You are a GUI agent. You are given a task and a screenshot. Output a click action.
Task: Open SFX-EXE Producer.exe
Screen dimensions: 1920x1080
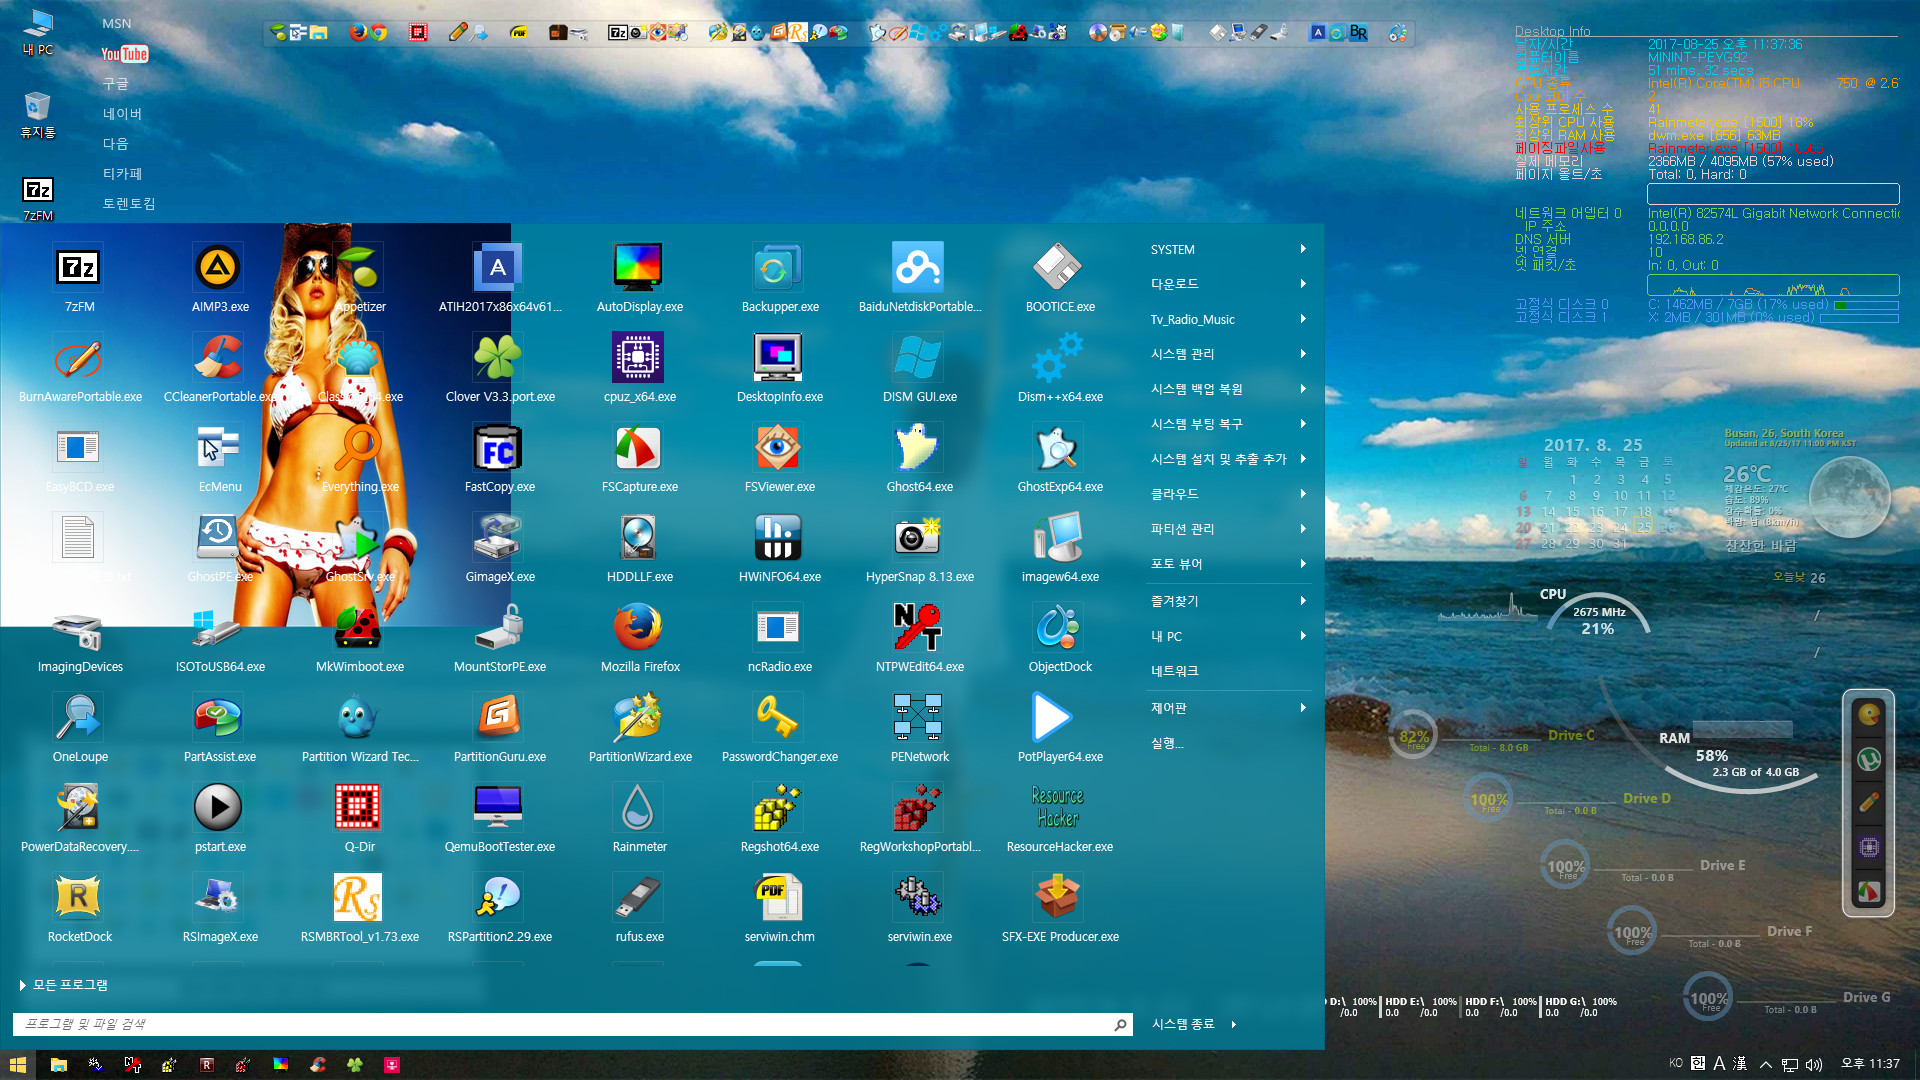point(1059,908)
